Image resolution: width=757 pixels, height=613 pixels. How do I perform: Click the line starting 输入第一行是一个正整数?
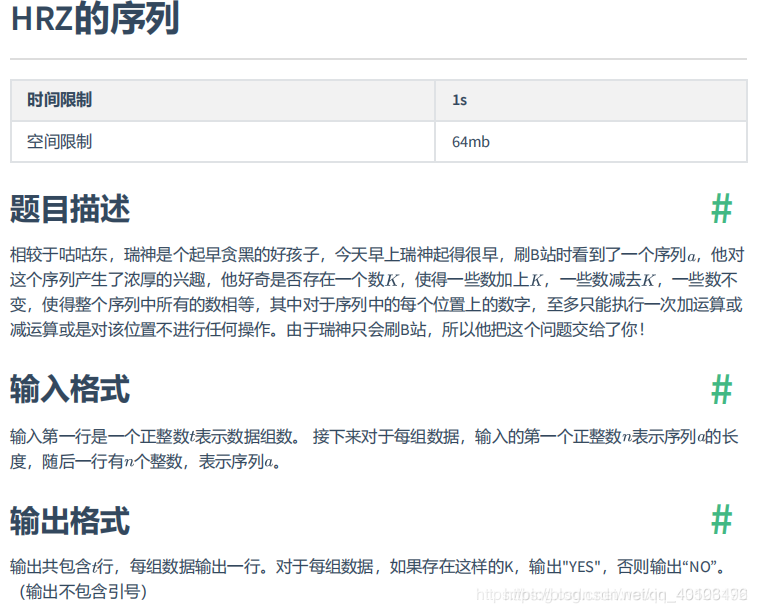374,436
